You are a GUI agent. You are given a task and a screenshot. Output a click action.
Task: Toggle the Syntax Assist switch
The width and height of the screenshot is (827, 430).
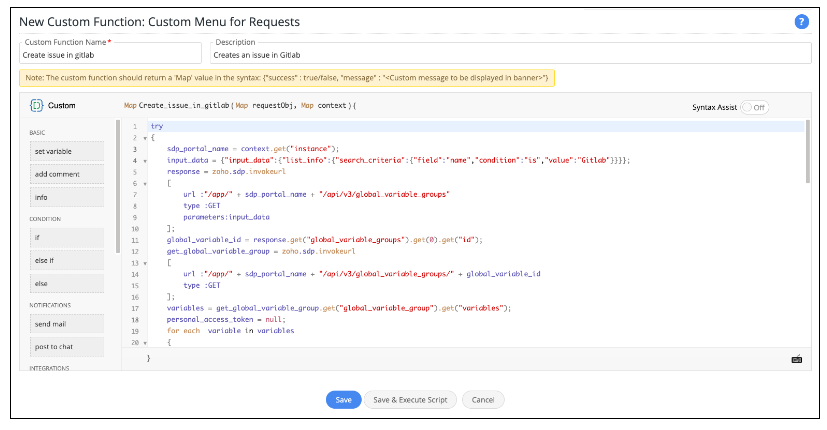tap(754, 107)
